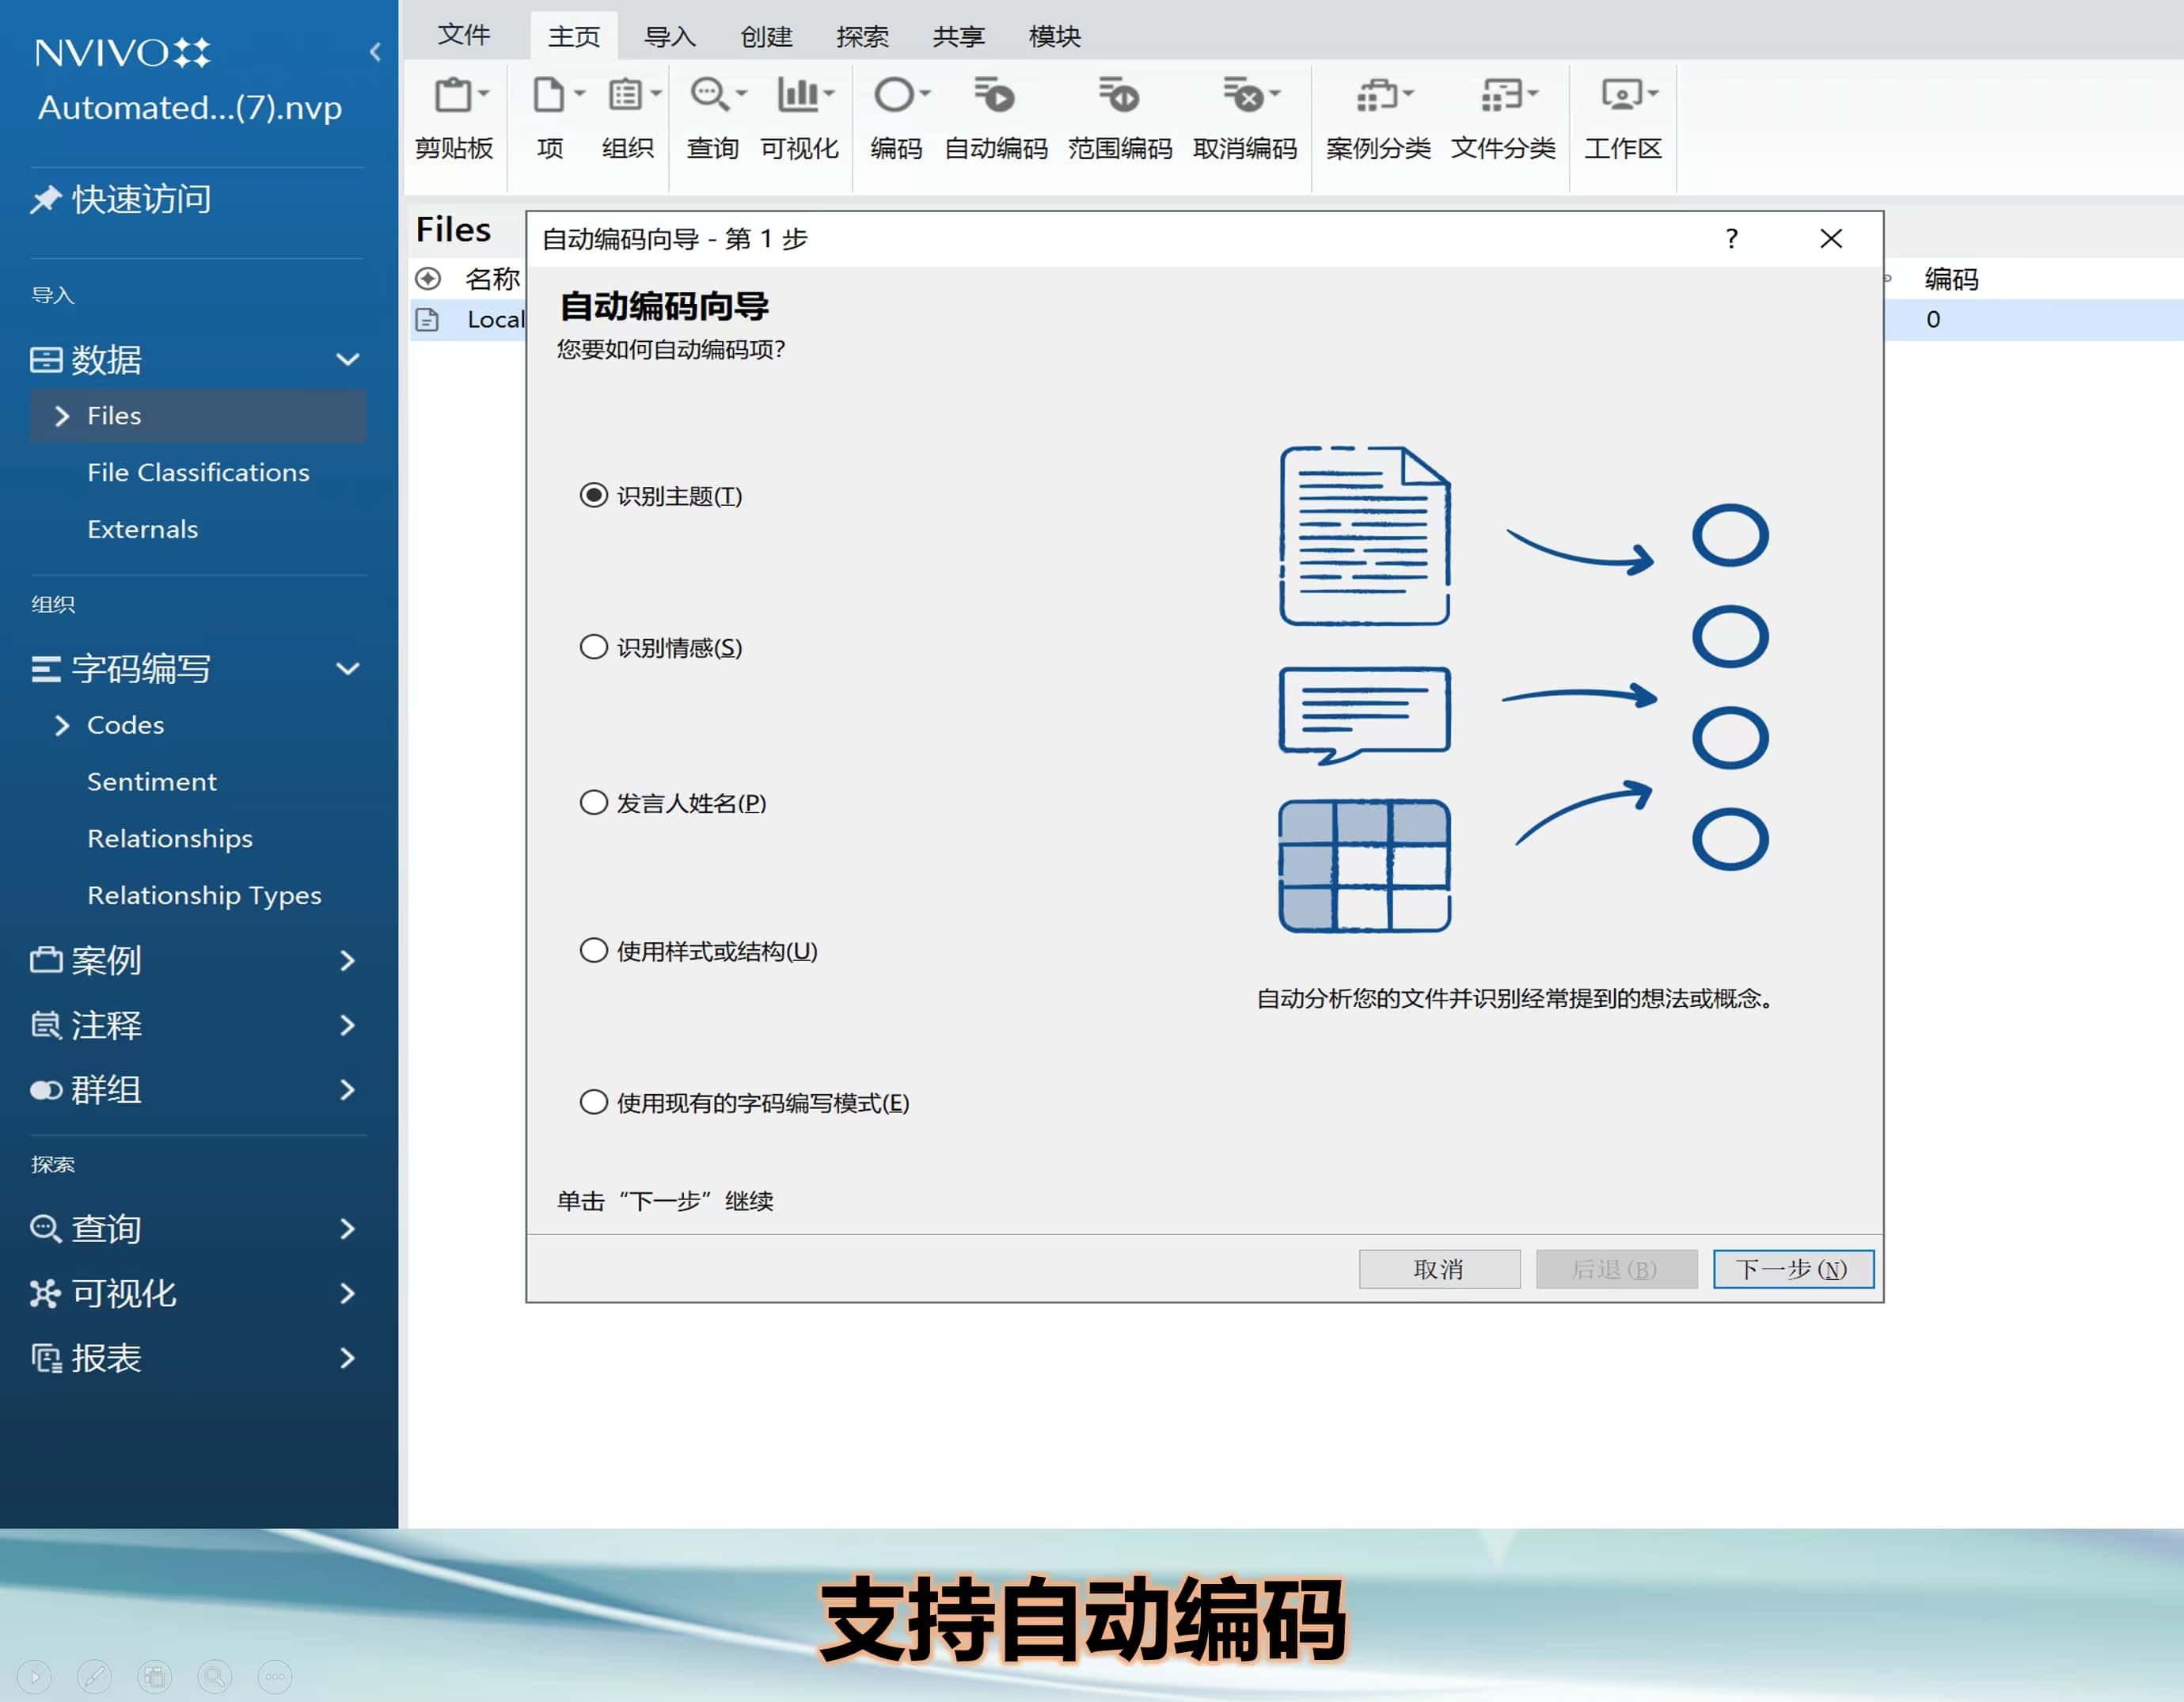This screenshot has width=2184, height=1702.
Task: Open Sentiment in the sidebar
Action: pos(151,782)
